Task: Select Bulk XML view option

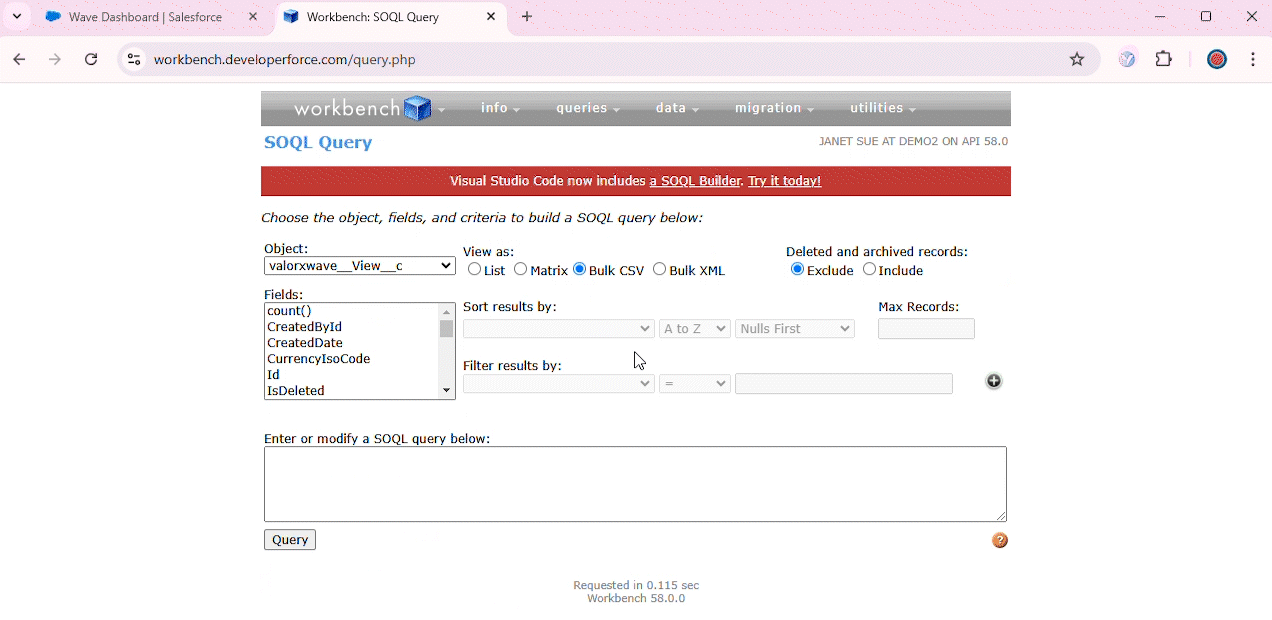Action: pyautogui.click(x=659, y=269)
